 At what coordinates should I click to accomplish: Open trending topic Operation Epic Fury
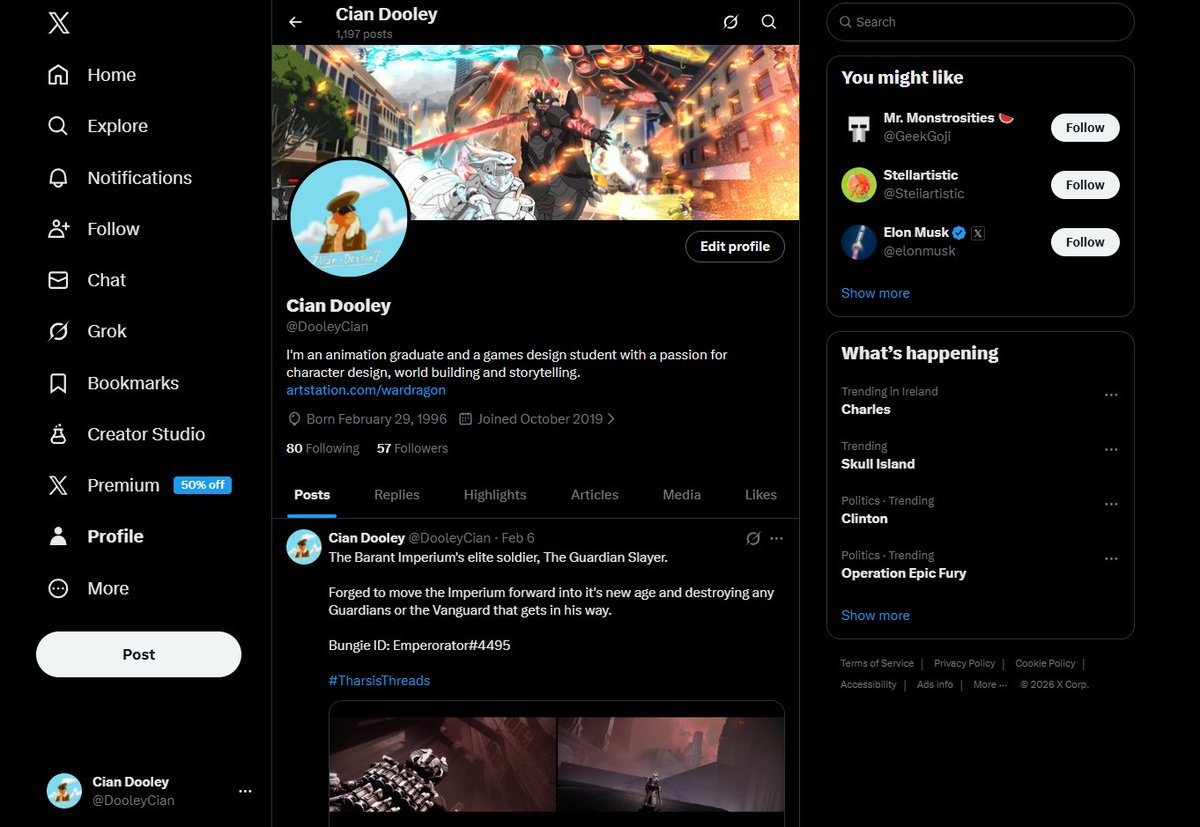(x=904, y=573)
